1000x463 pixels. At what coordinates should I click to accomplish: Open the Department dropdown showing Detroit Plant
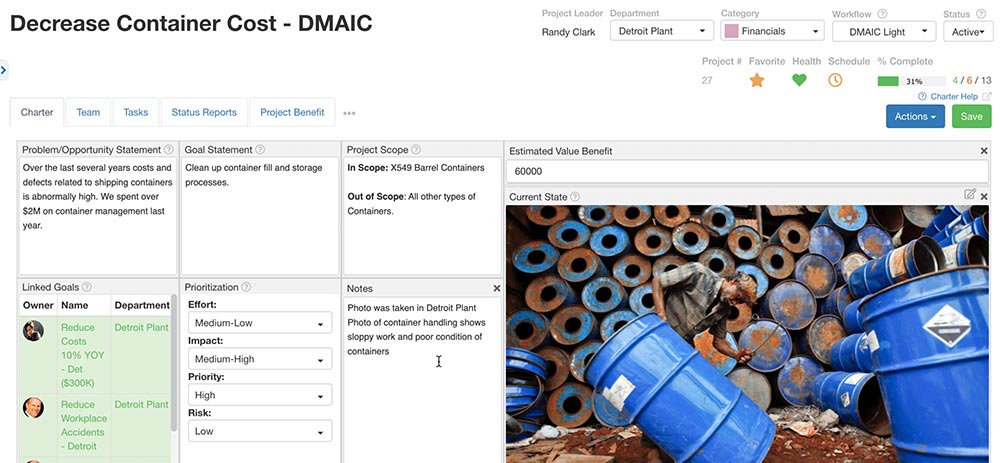click(661, 31)
